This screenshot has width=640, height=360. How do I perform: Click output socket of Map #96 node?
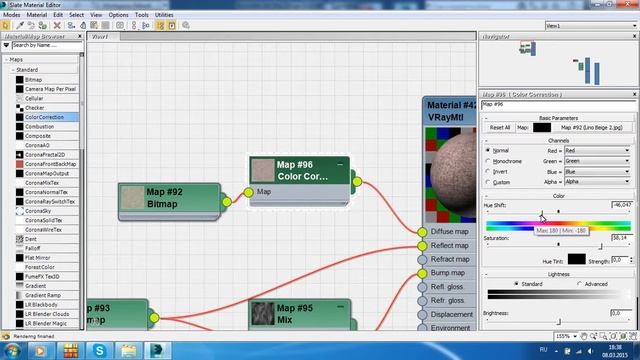(357, 182)
